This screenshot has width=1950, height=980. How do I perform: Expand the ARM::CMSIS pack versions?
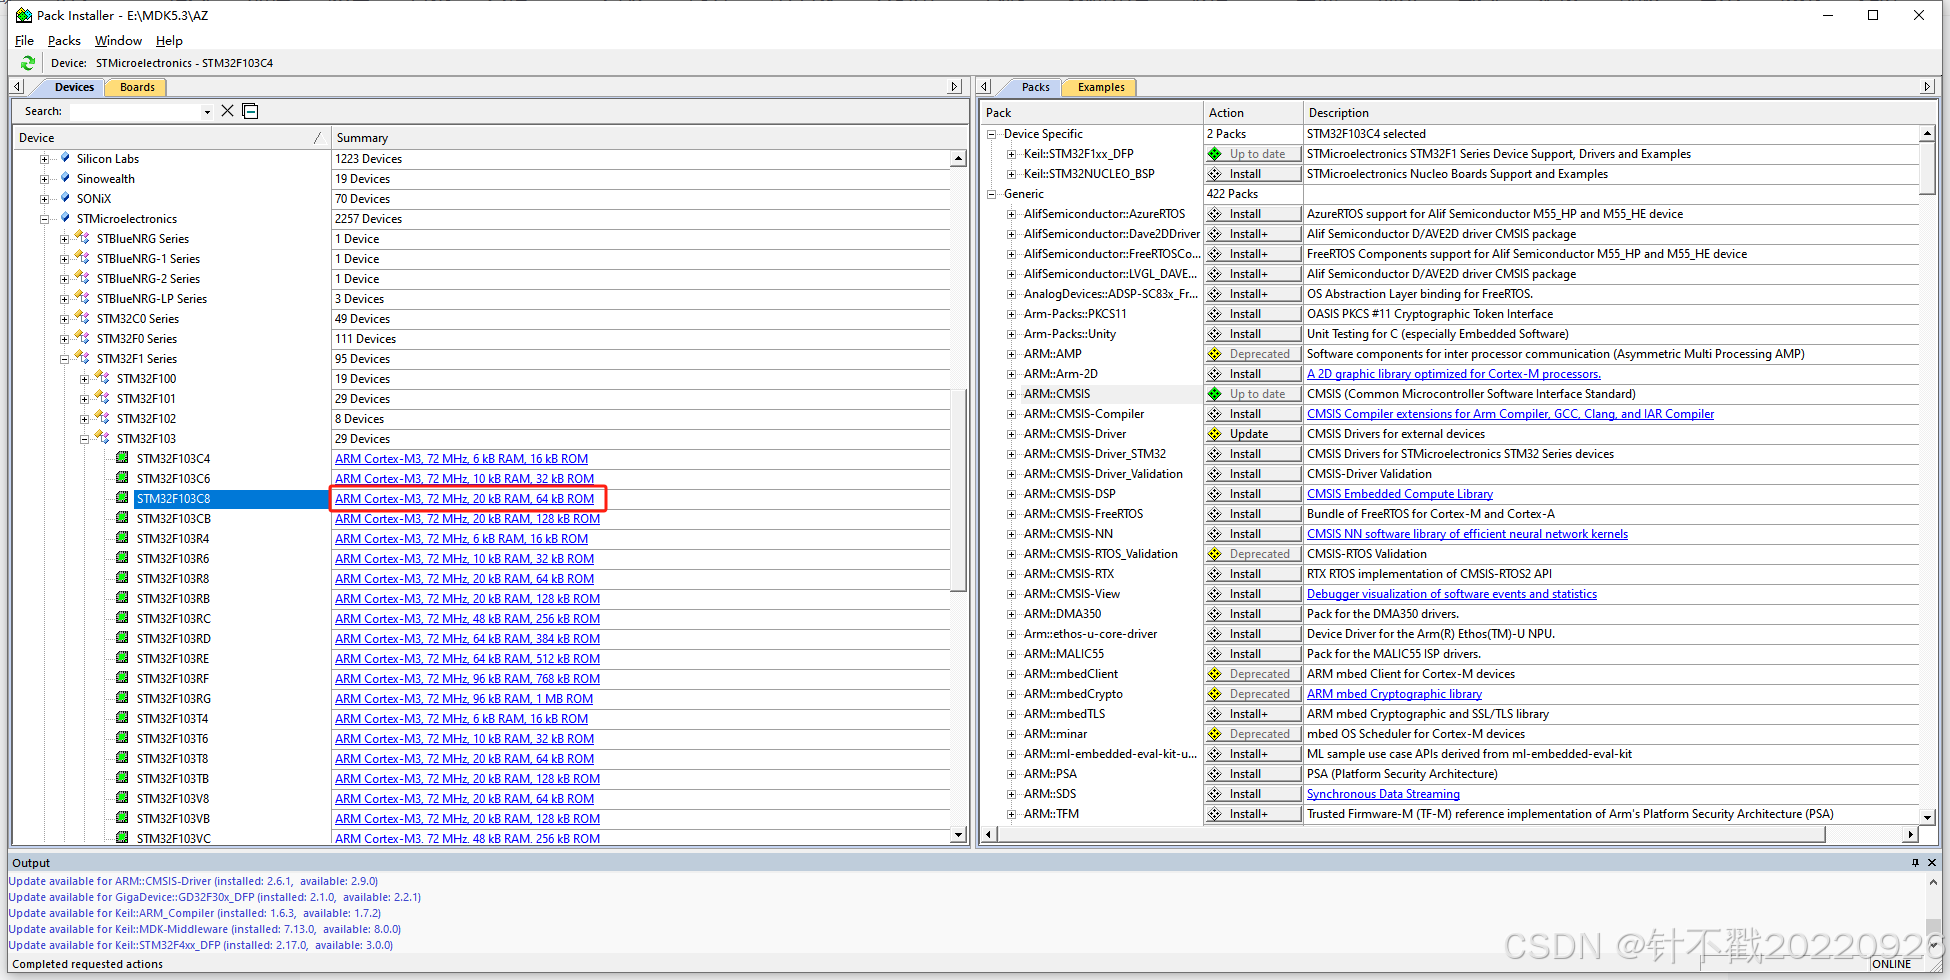(1011, 394)
